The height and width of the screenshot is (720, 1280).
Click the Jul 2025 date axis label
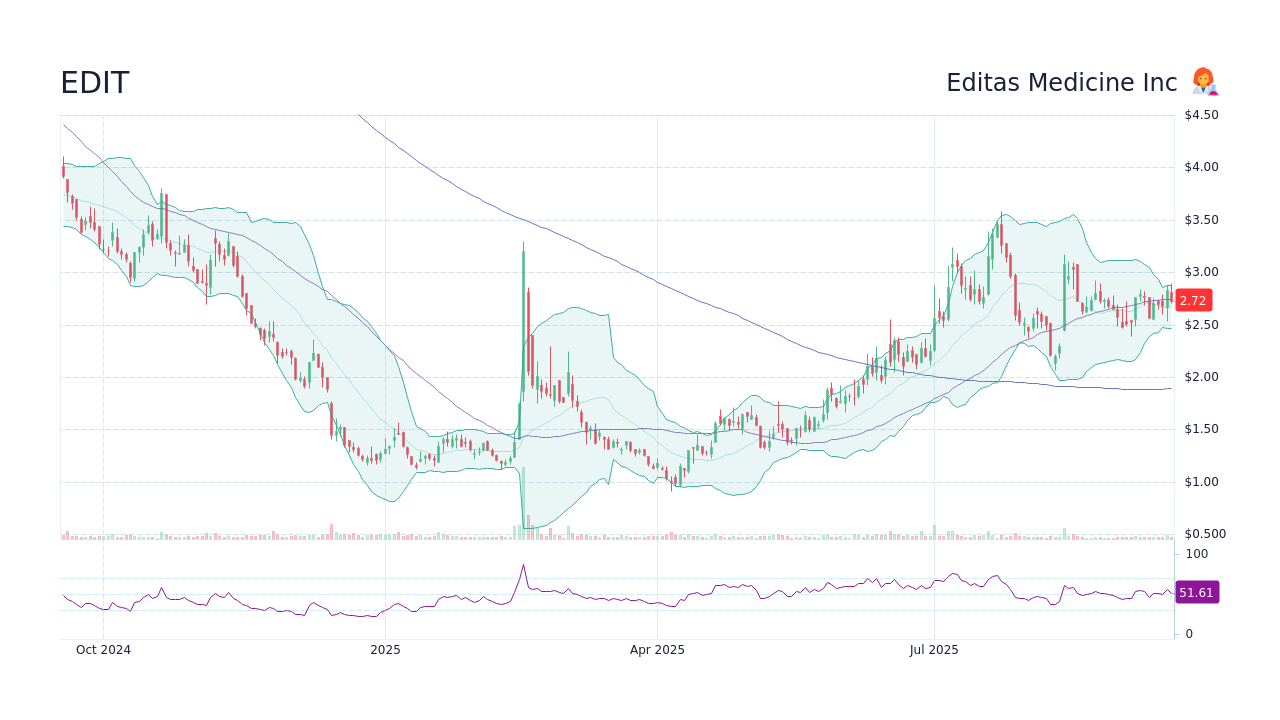[934, 650]
